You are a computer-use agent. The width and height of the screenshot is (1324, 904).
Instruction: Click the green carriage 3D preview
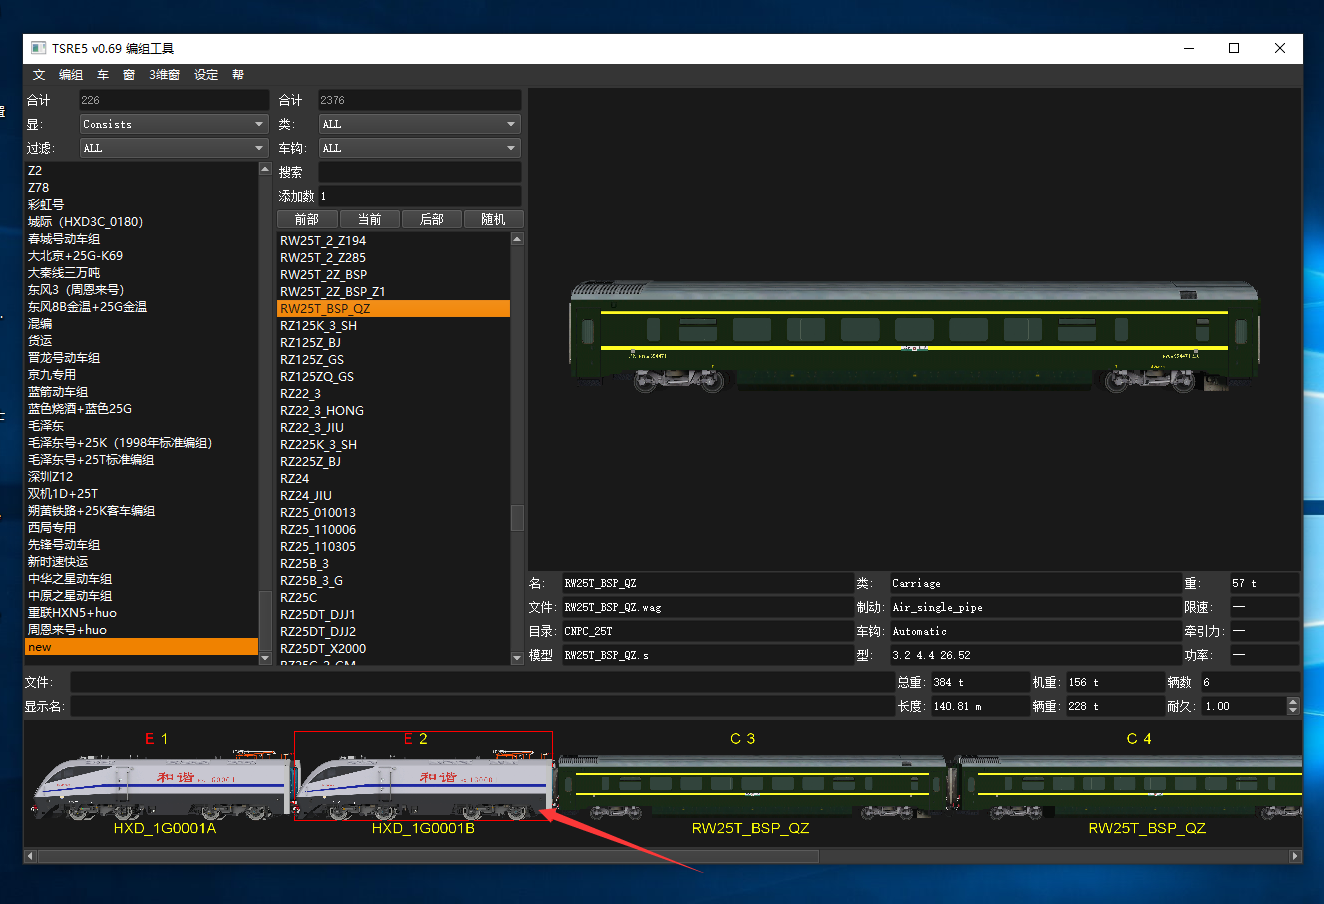(x=915, y=335)
